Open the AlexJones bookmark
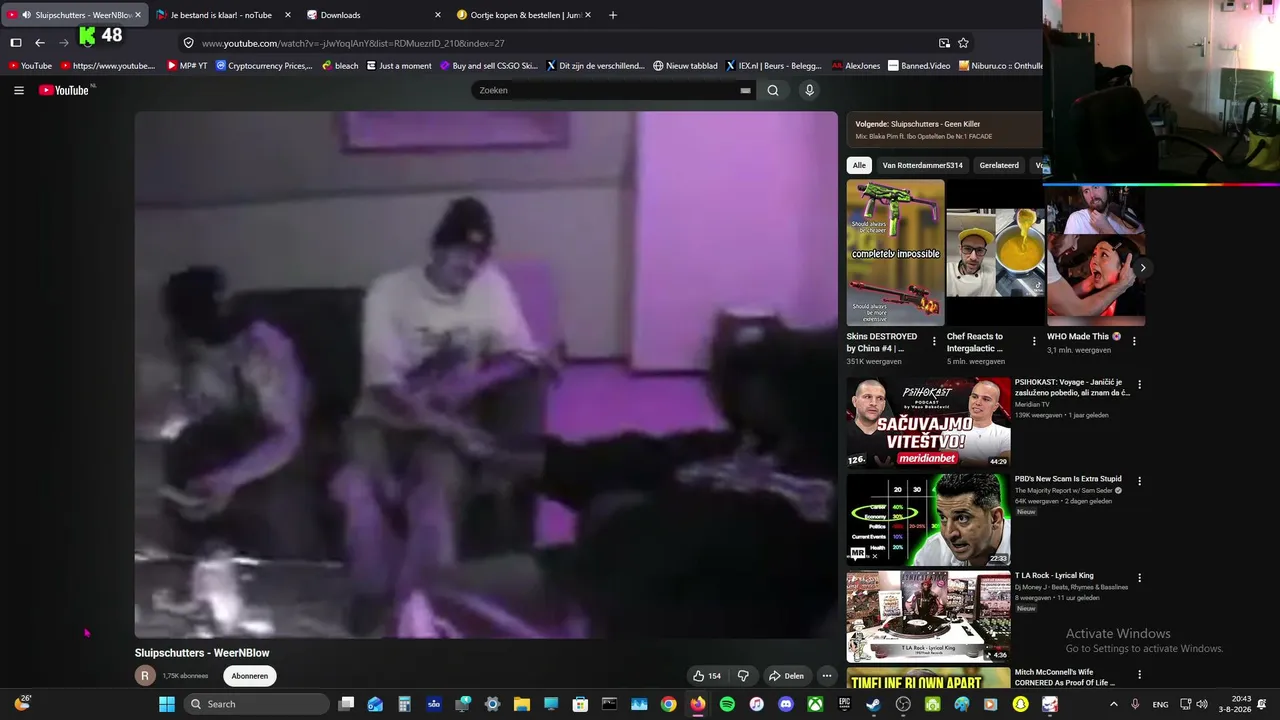The image size is (1280, 720). tap(856, 66)
